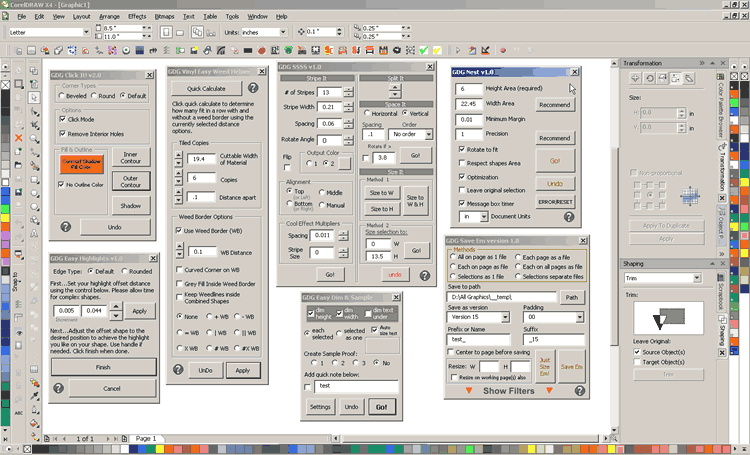The width and height of the screenshot is (750, 455).
Task: Click Size to W button
Action: point(382,193)
